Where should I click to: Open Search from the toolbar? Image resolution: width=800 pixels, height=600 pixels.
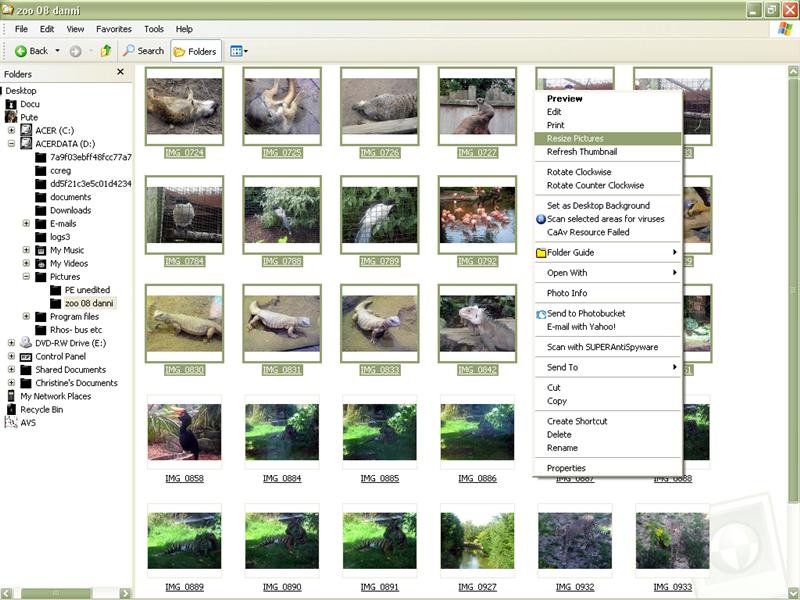(143, 51)
